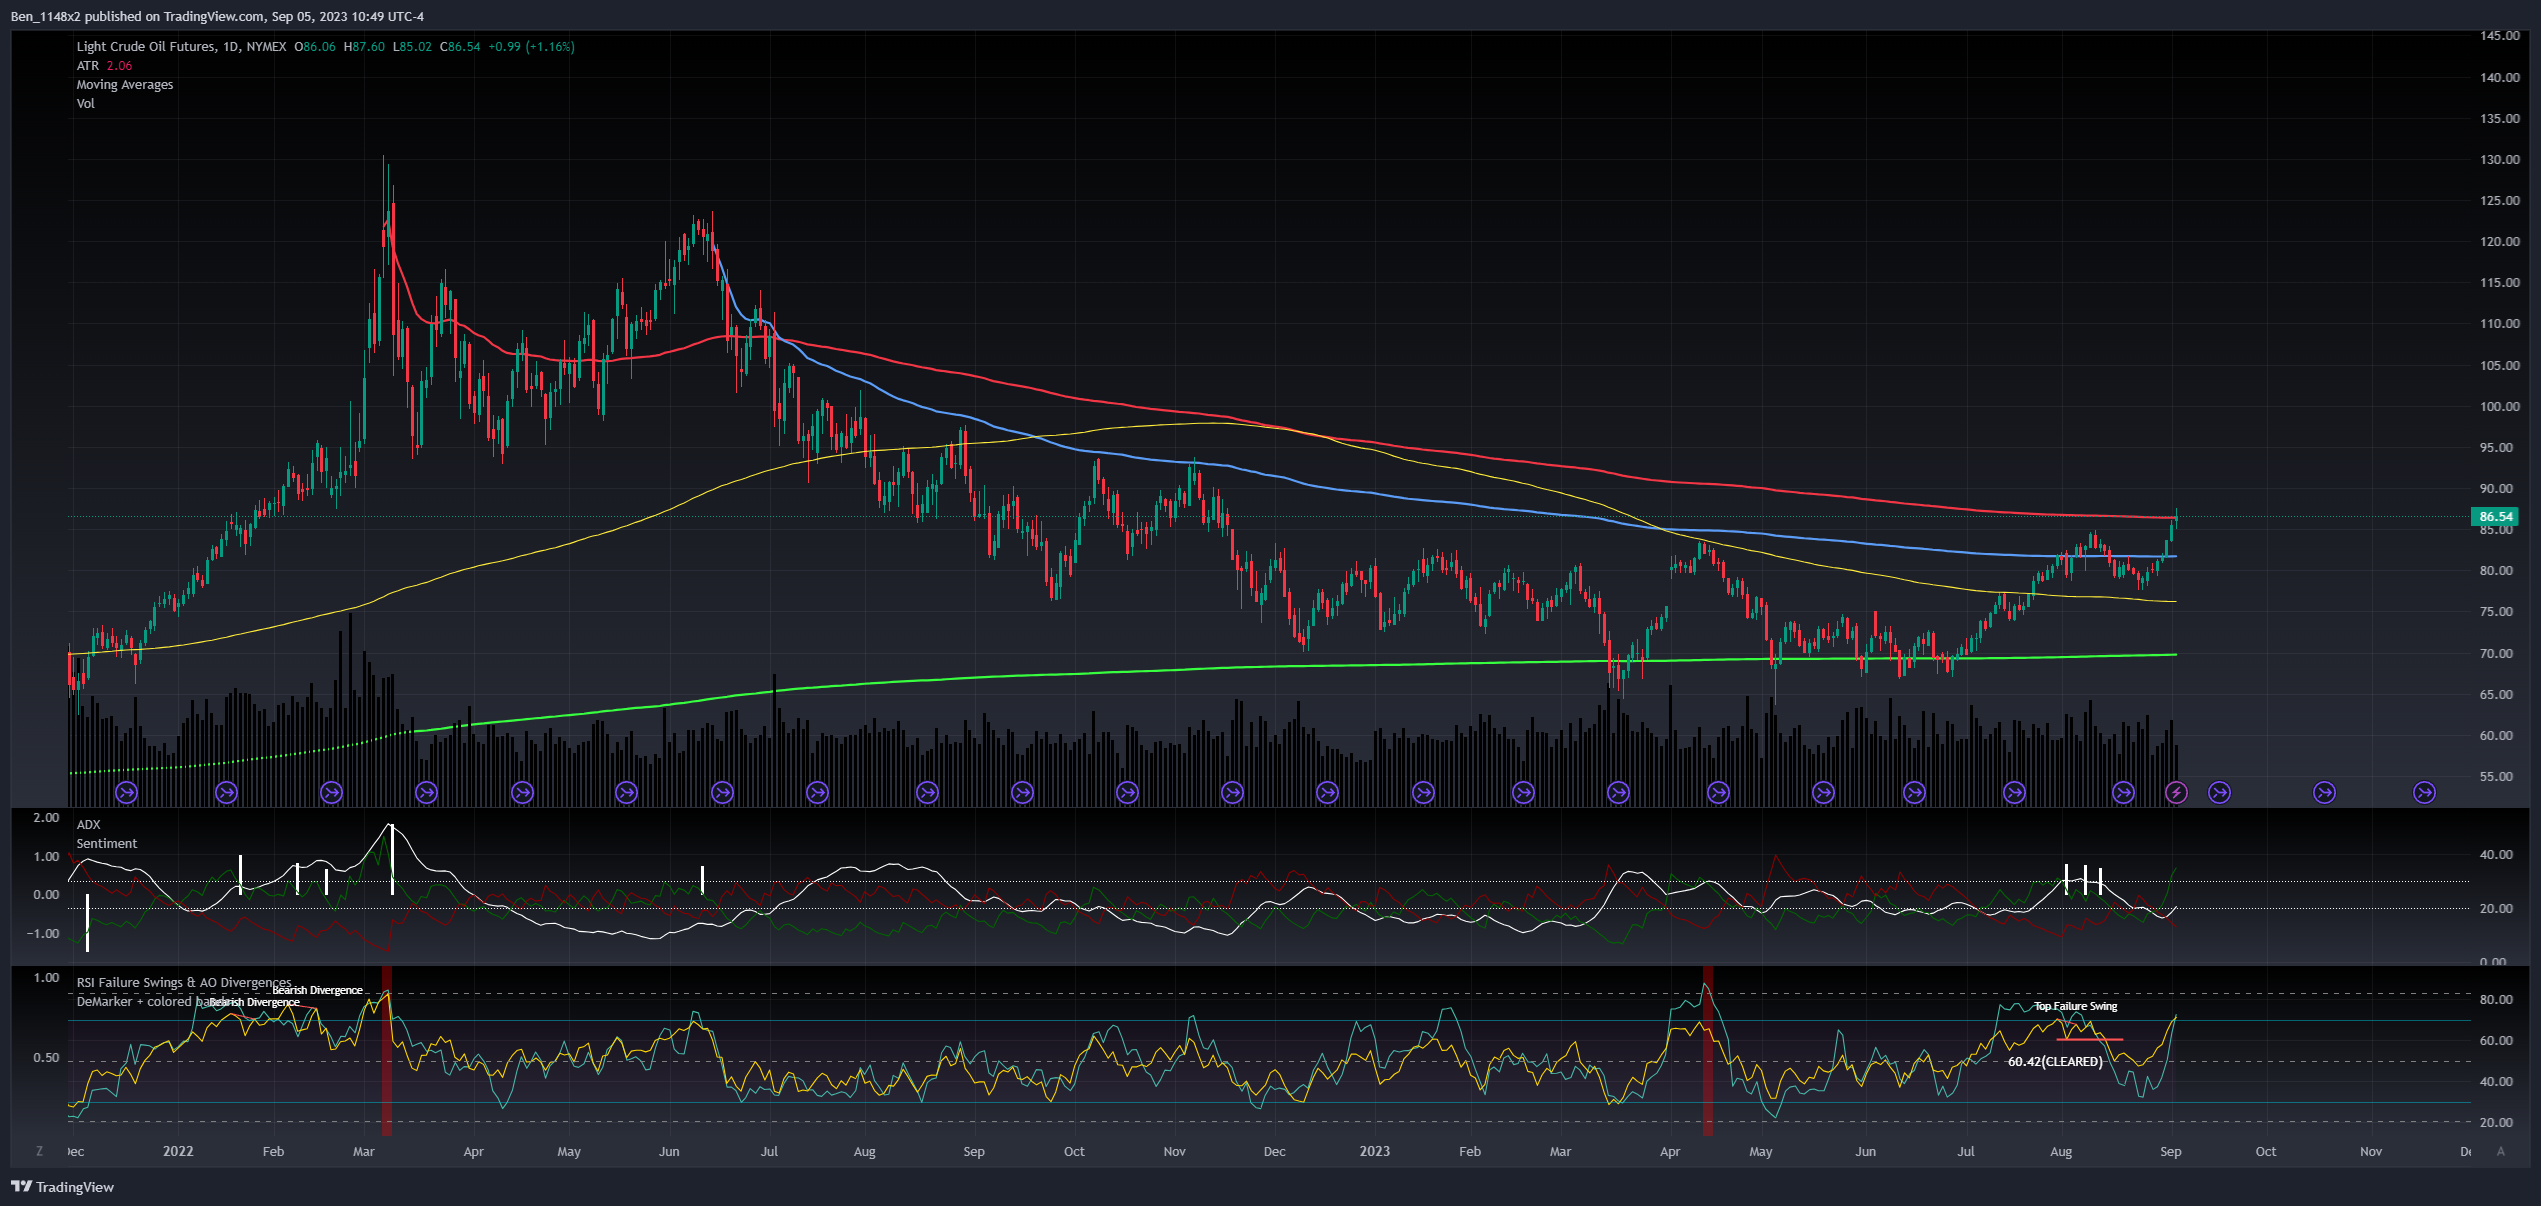Click the contract rollover marker in June 2022
This screenshot has width=2541, height=1206.
(x=722, y=793)
